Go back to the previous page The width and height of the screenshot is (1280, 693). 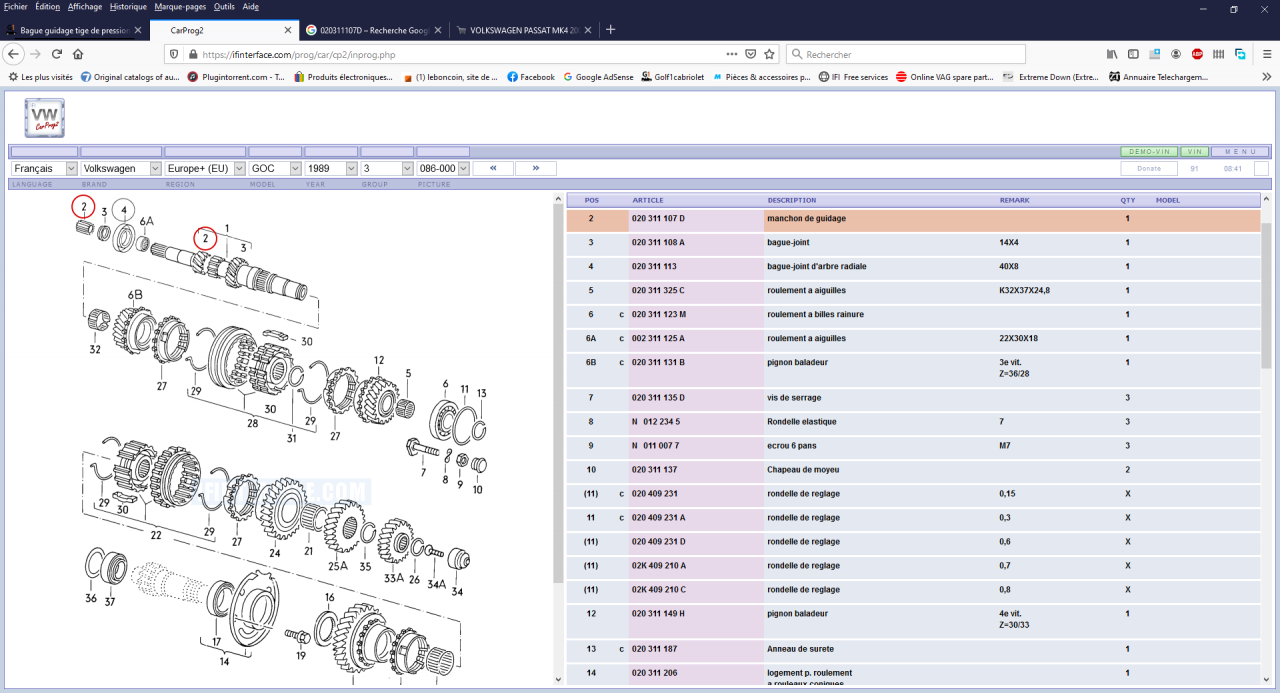(14, 54)
